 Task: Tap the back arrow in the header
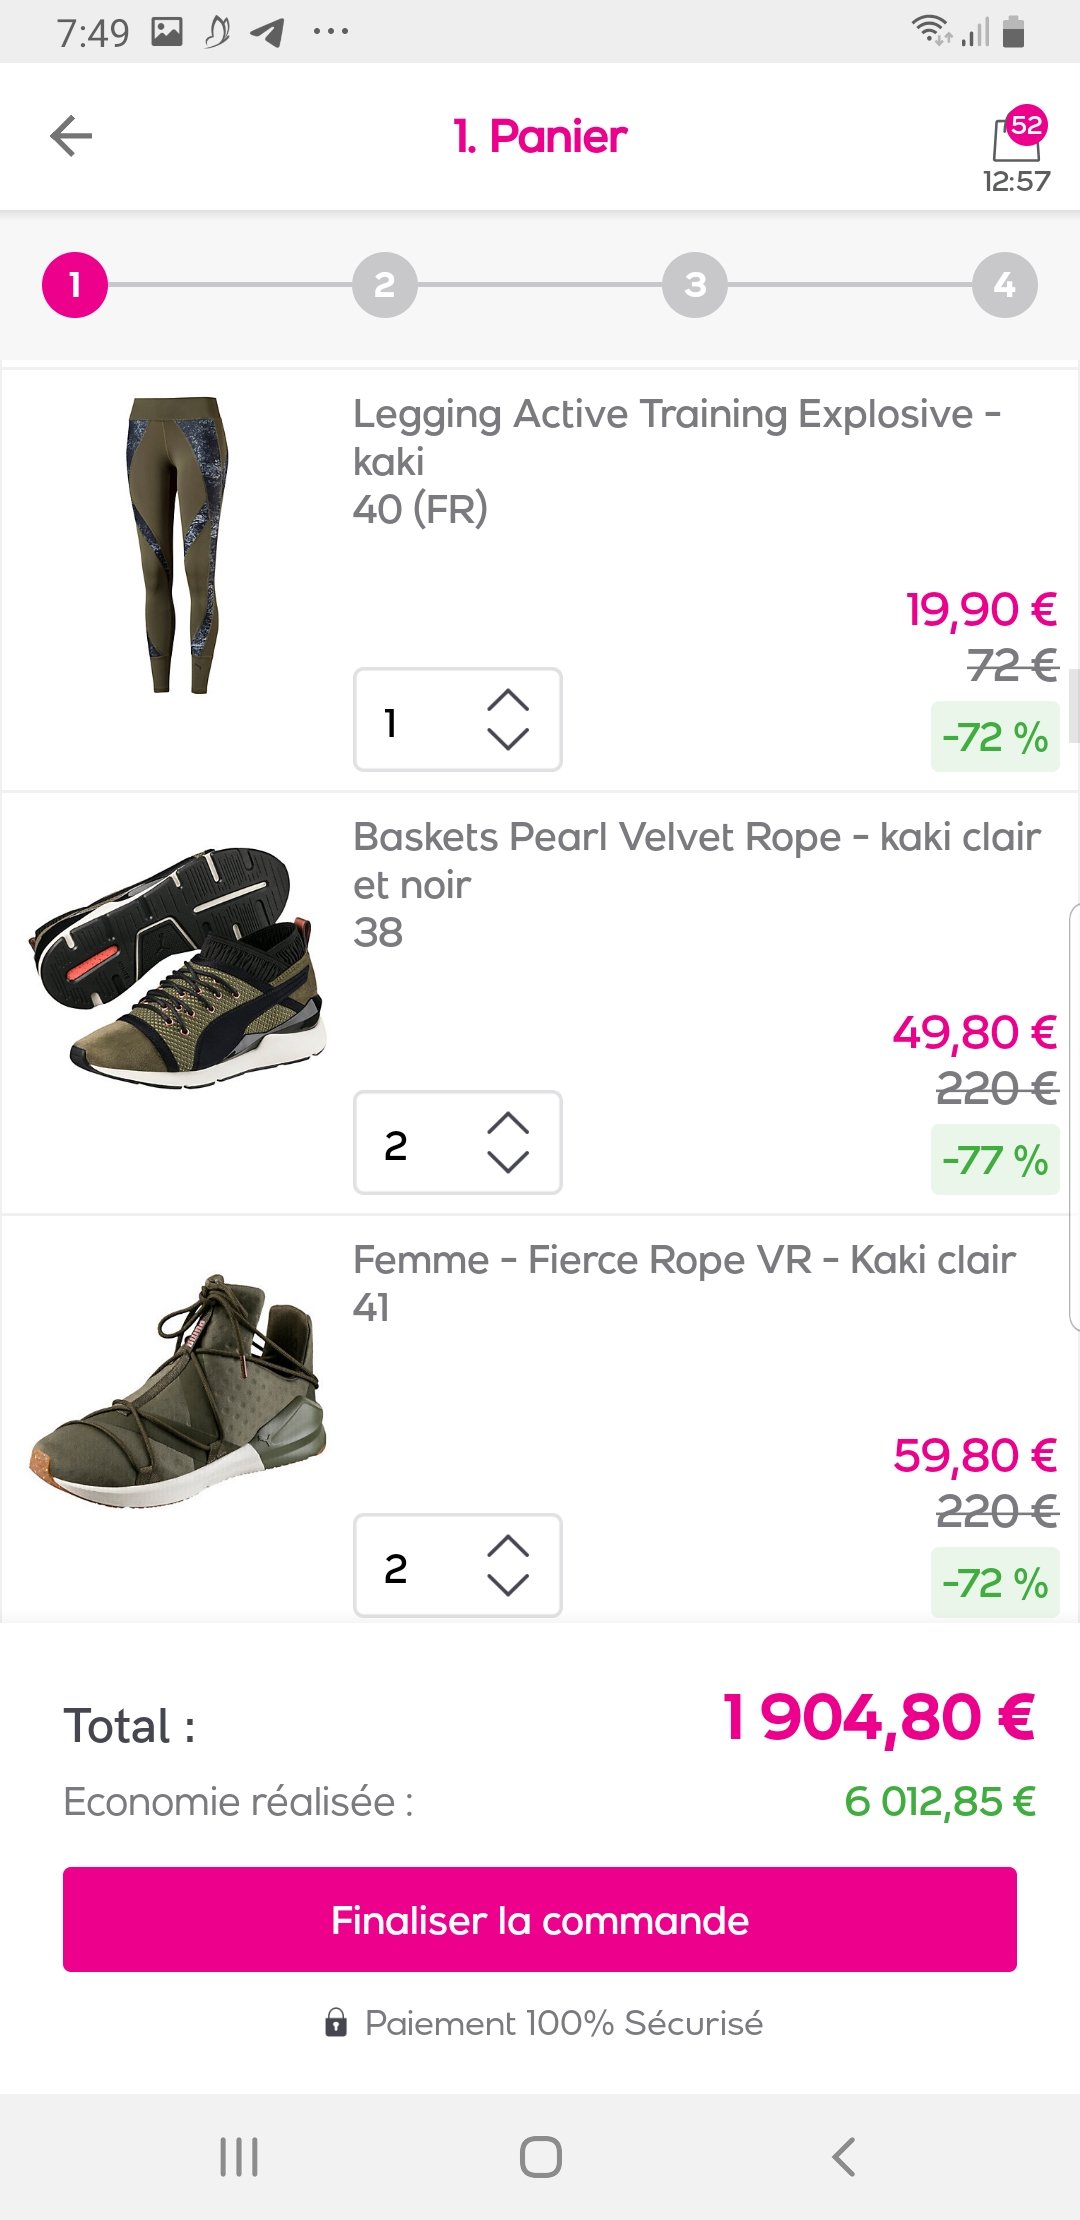(71, 136)
